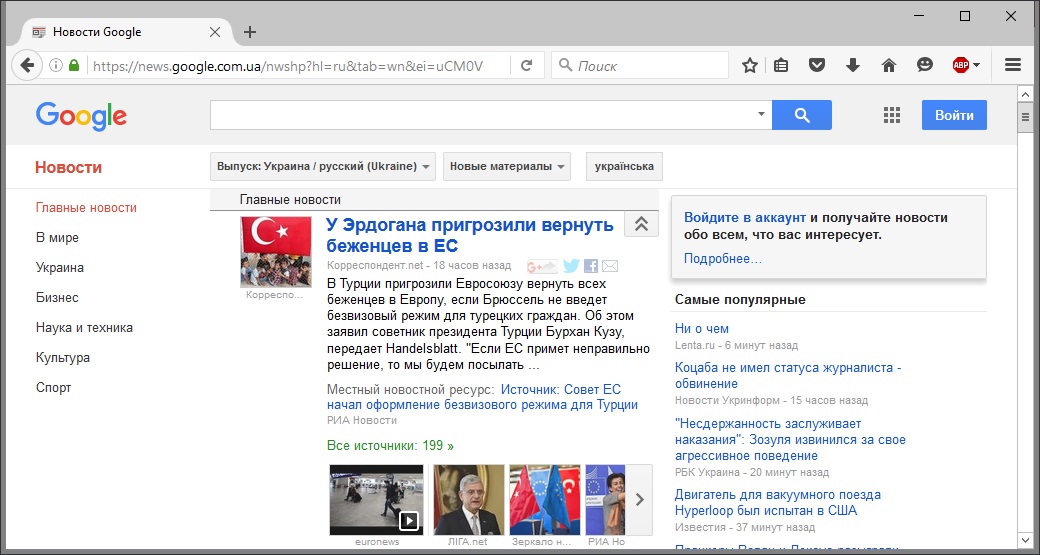The width and height of the screenshot is (1040, 555).
Task: Open the Google apps grid
Action: [x=892, y=115]
